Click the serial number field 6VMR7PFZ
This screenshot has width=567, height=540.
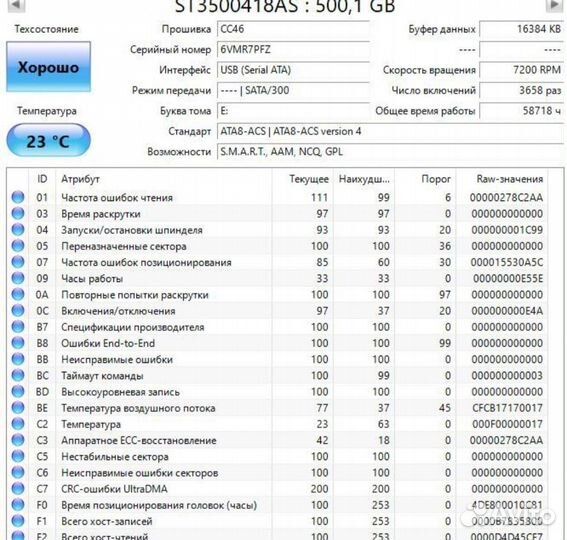pos(293,50)
